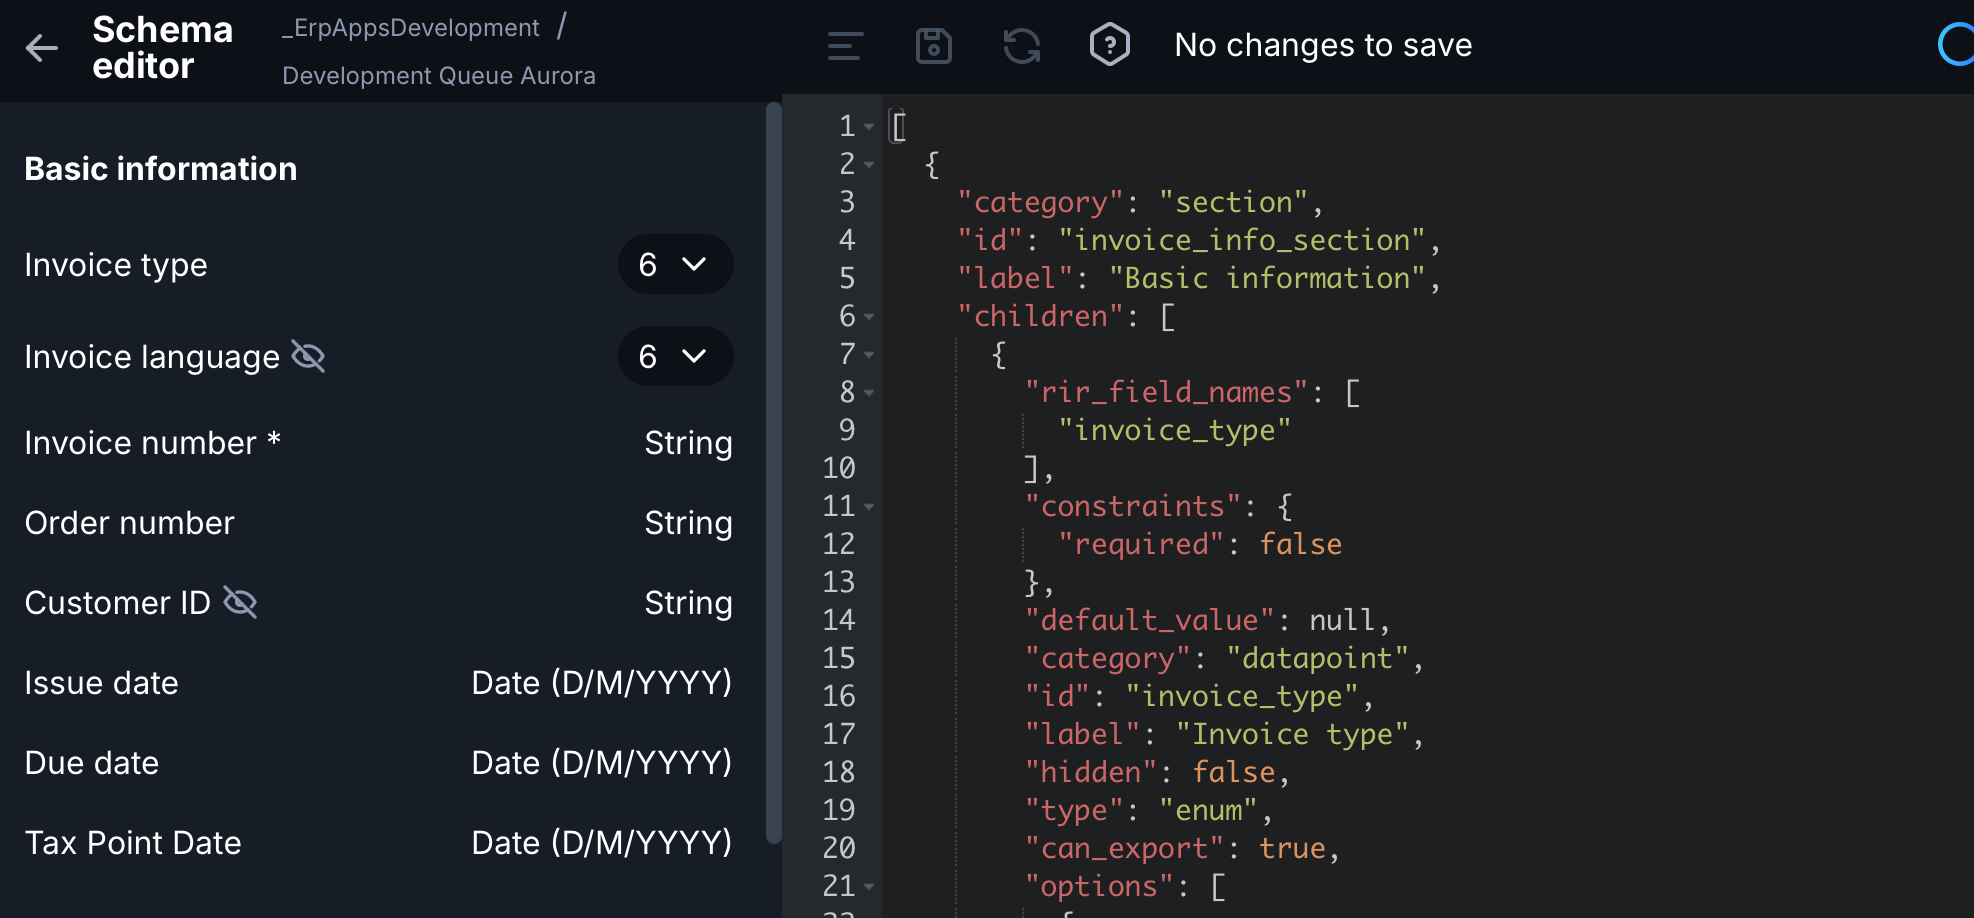Click the save floppy disk icon

tap(933, 46)
